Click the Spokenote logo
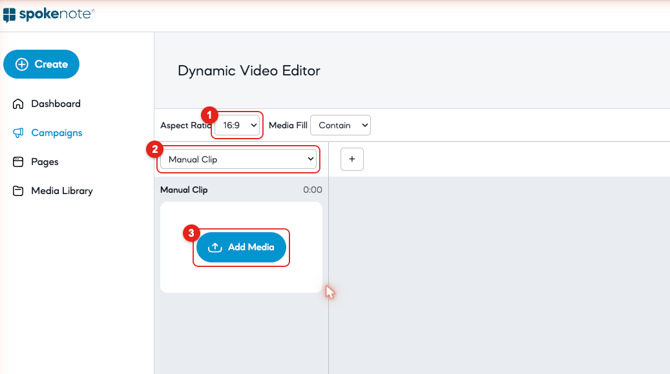670x374 pixels. click(x=48, y=15)
